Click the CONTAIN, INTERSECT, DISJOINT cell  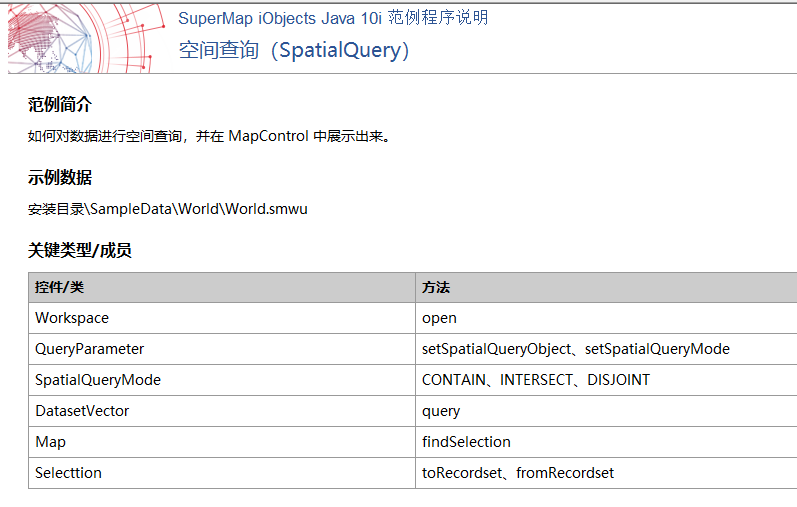[606, 380]
